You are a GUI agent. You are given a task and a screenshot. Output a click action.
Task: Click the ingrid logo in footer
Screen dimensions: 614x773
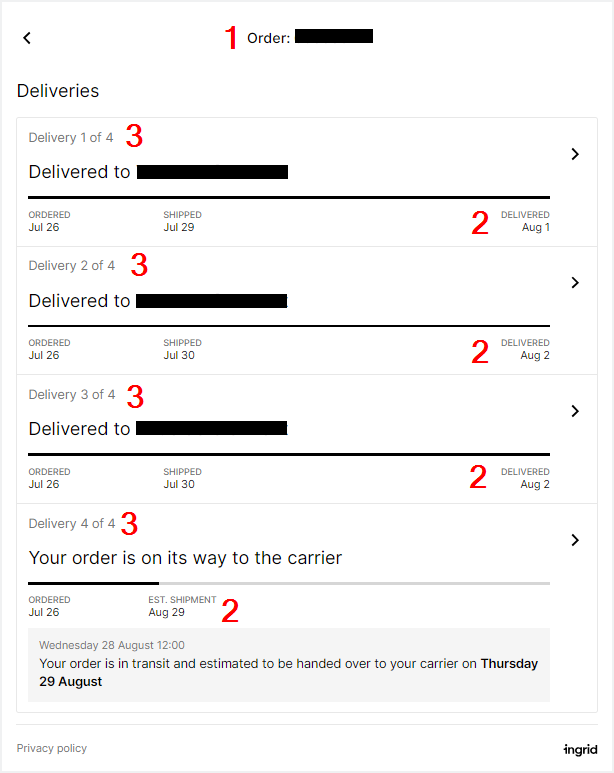coord(580,749)
